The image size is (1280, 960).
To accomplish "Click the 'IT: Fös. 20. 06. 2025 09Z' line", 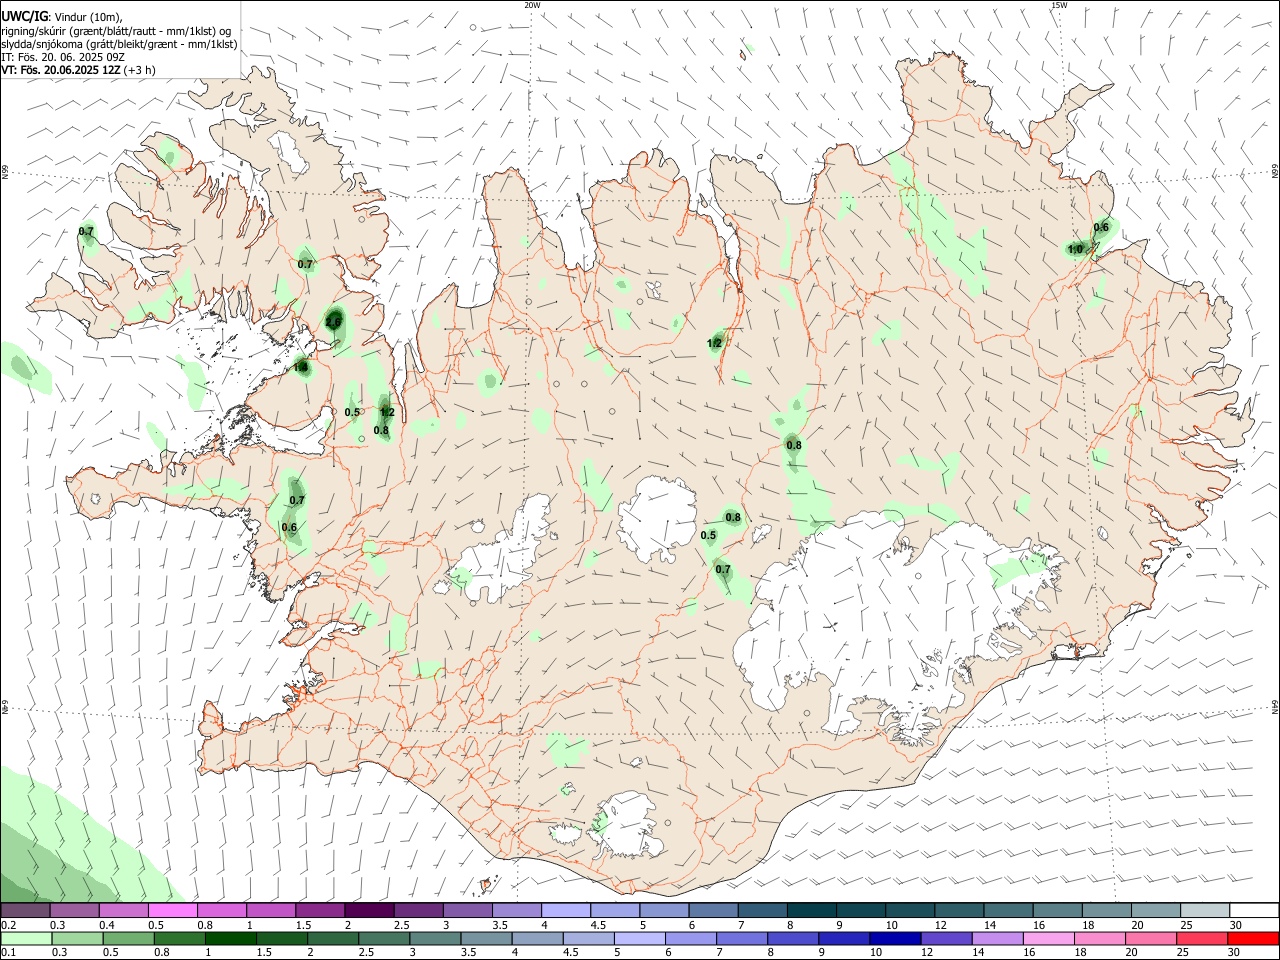I will click(63, 57).
